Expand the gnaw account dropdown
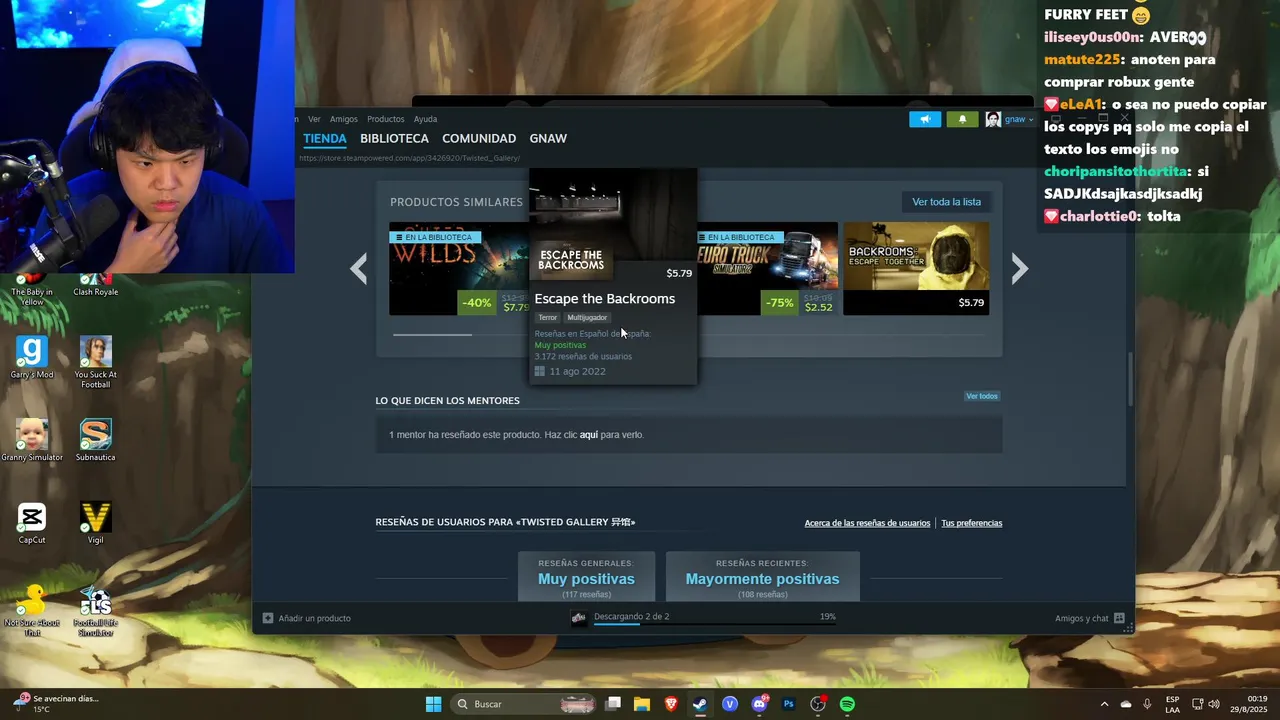This screenshot has width=1280, height=720. (1019, 119)
